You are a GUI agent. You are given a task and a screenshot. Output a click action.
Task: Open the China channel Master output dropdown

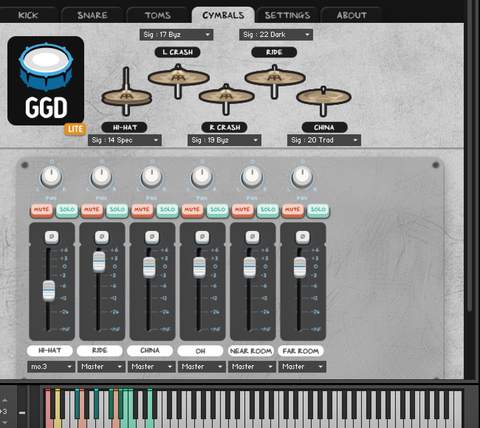152,367
